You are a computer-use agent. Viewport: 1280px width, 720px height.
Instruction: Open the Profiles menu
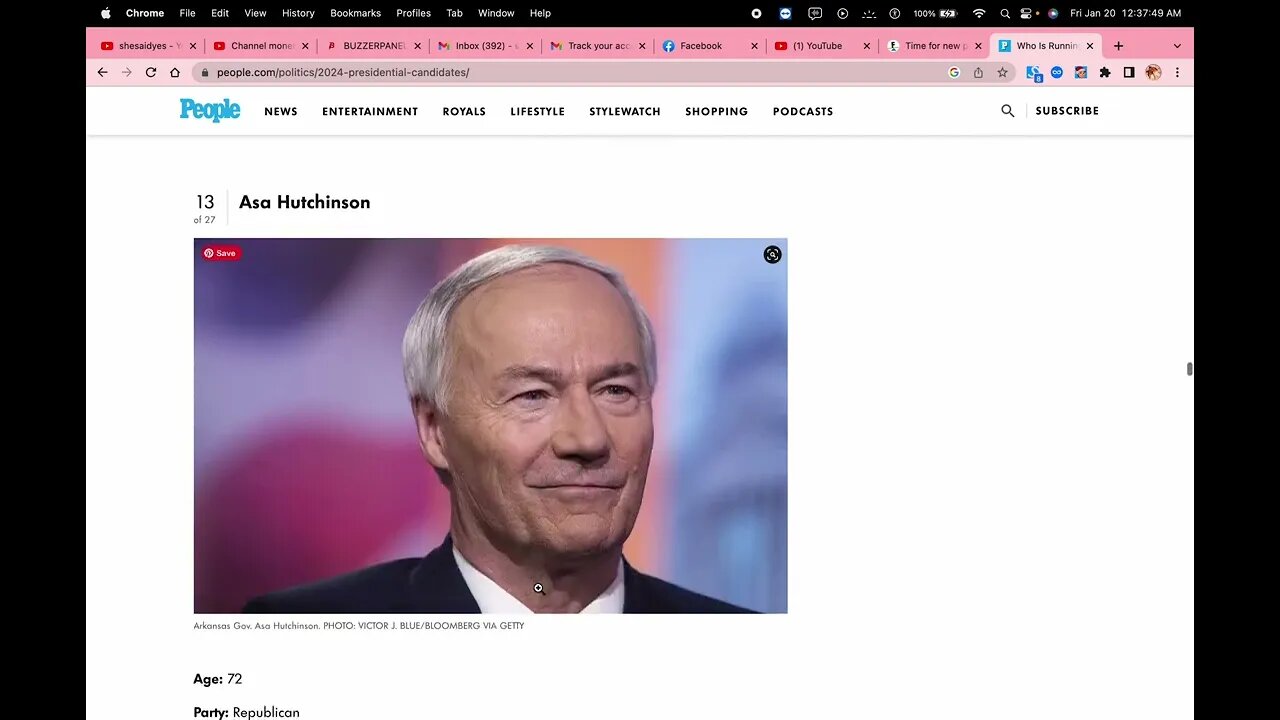(x=413, y=13)
